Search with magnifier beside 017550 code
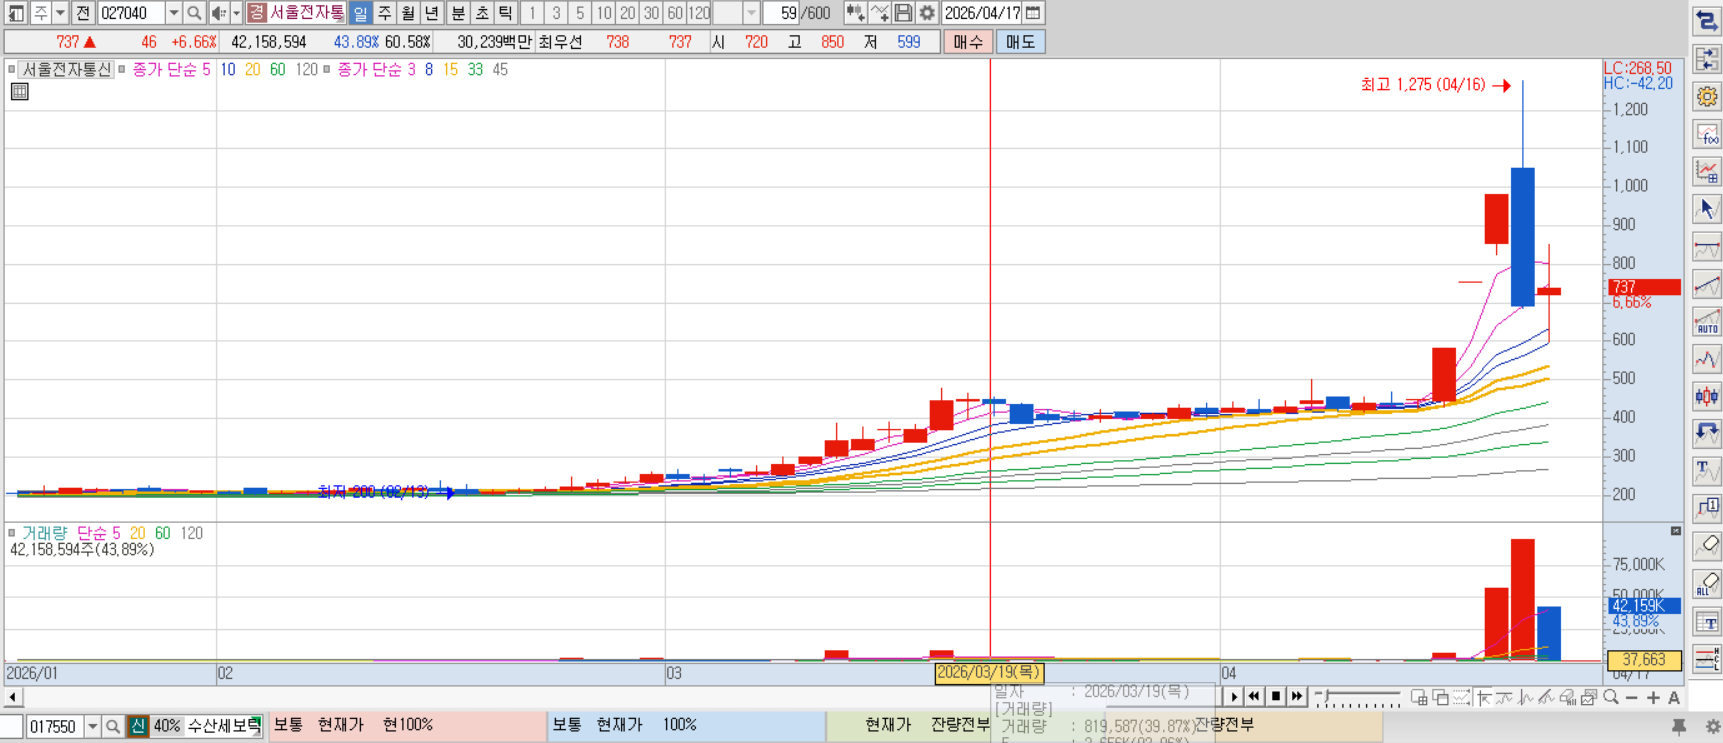 [x=113, y=727]
